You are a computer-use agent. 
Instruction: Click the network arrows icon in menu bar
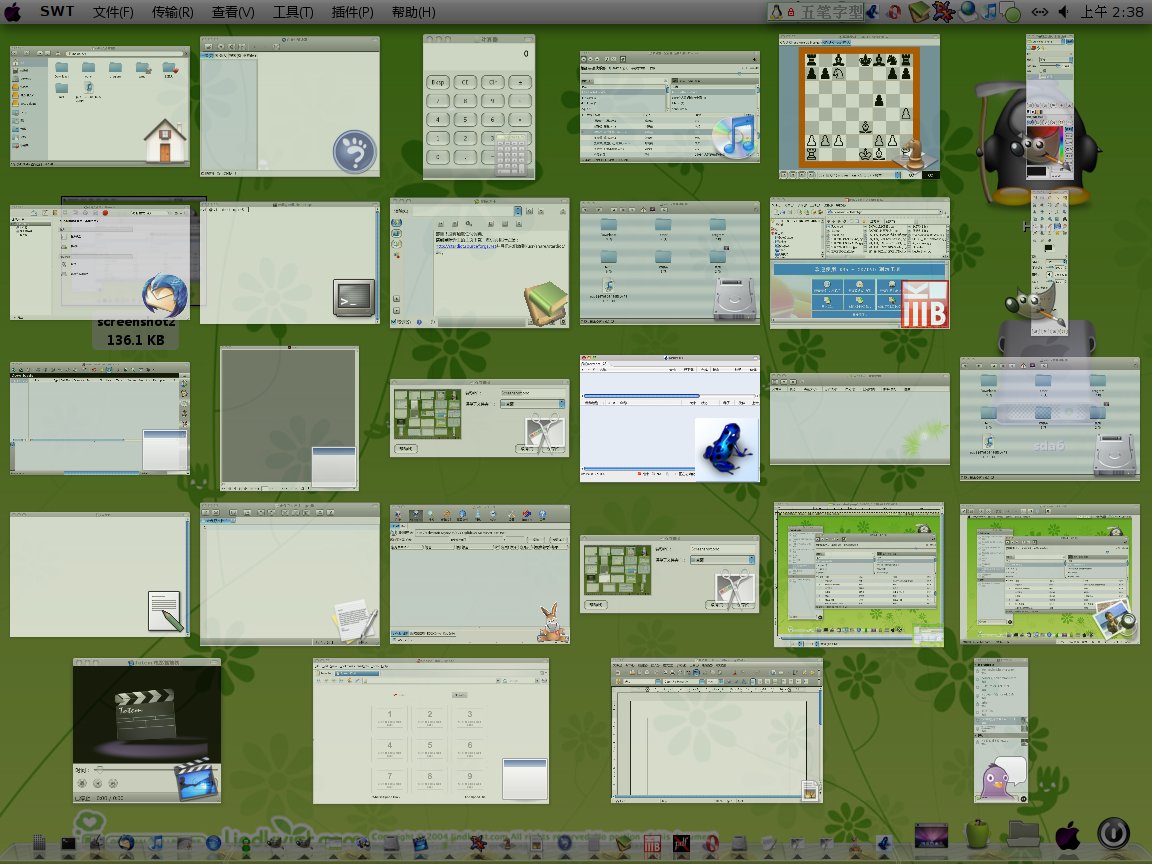tap(1040, 12)
